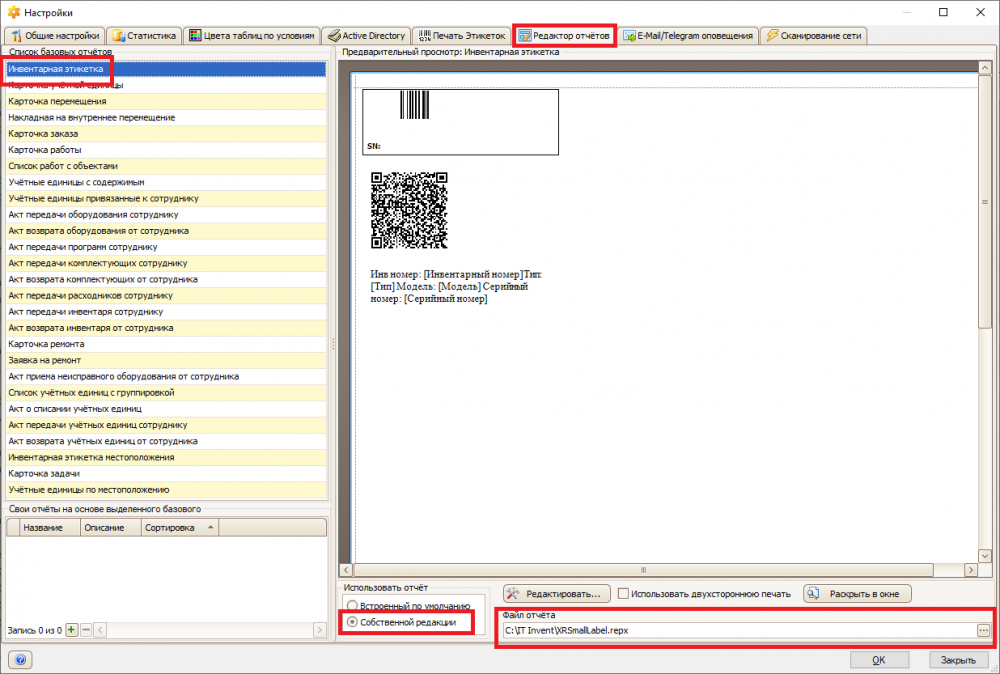Select Акт приема неисправного оборудования report
This screenshot has height=674, width=1000.
(x=166, y=376)
